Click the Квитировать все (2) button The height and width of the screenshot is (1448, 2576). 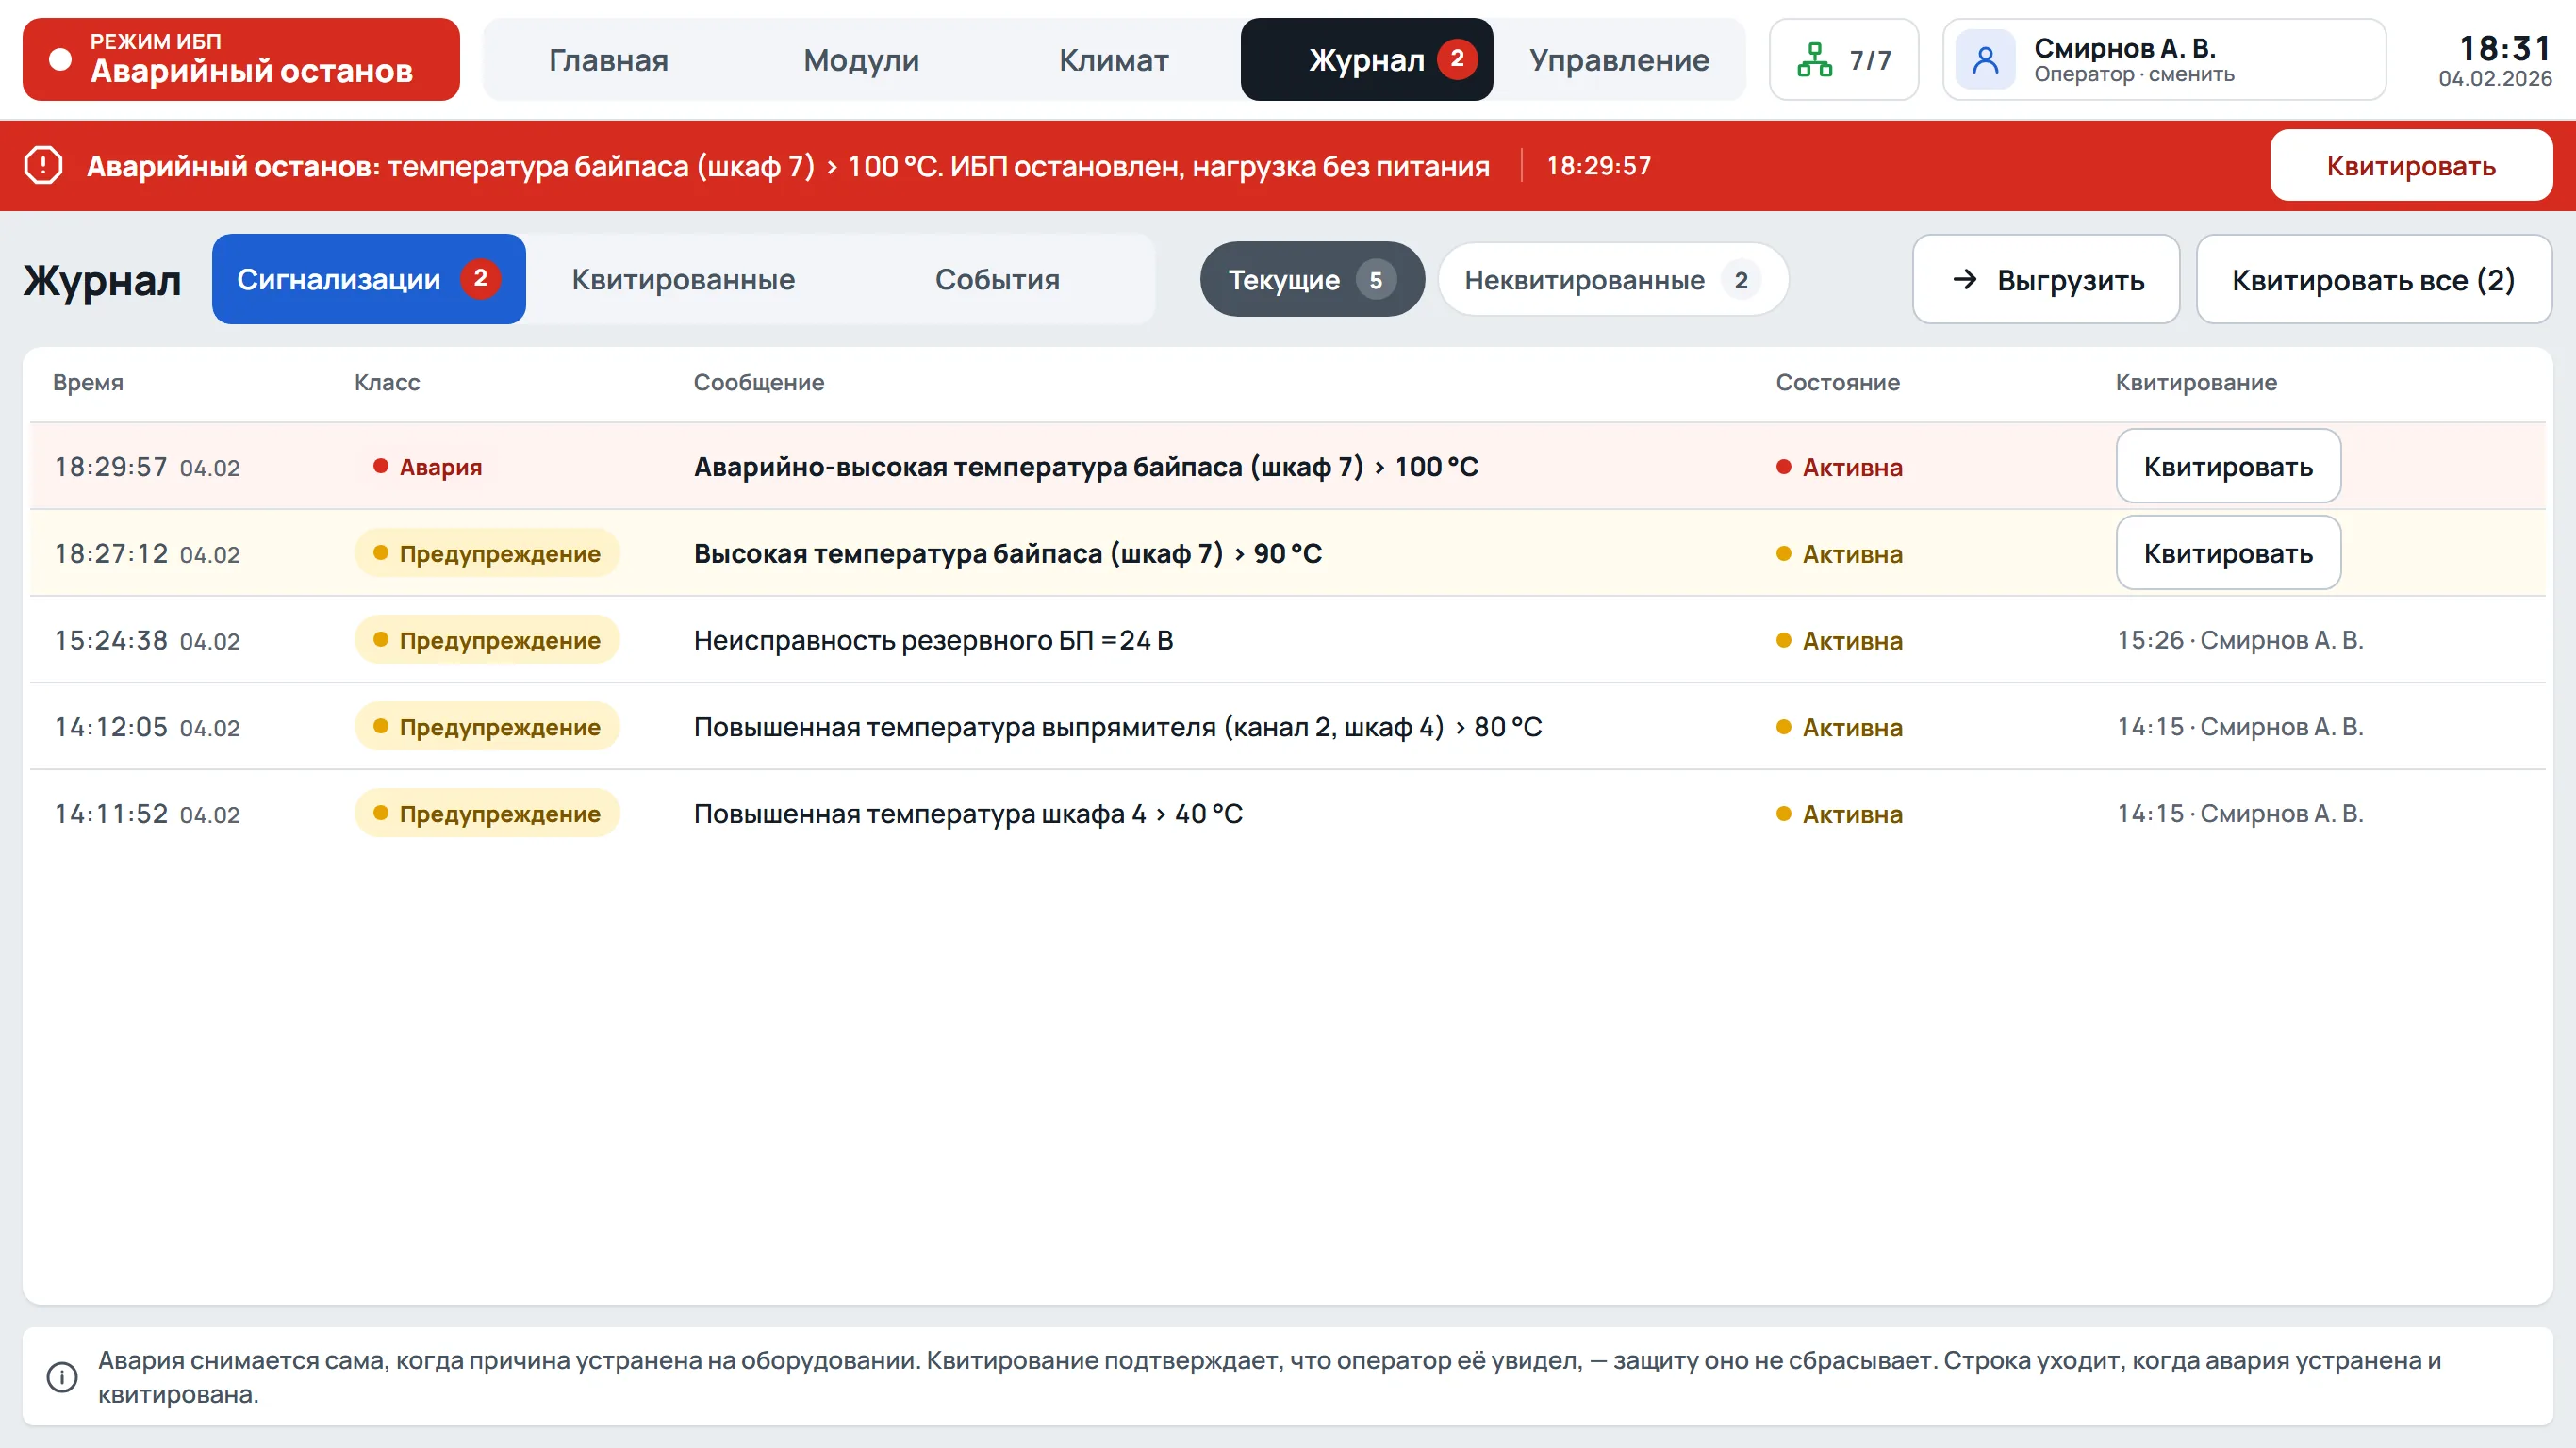[x=2374, y=279]
